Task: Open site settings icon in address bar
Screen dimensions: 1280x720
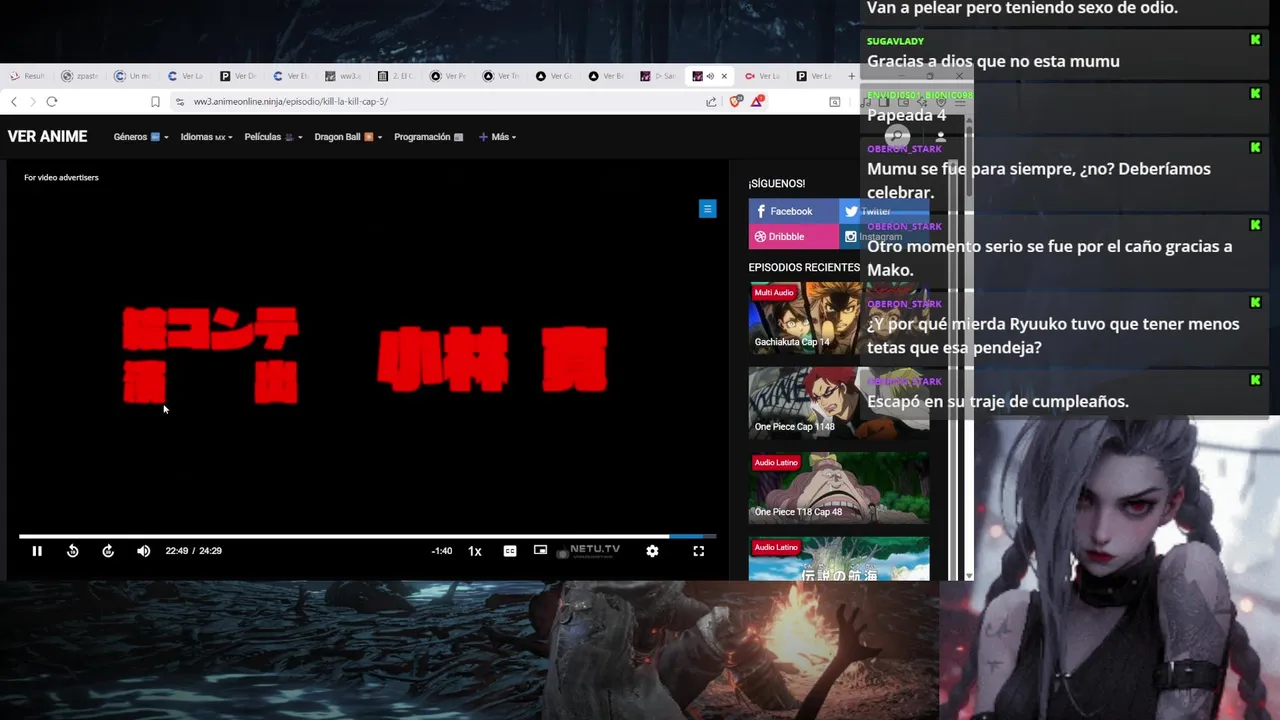Action: (180, 101)
